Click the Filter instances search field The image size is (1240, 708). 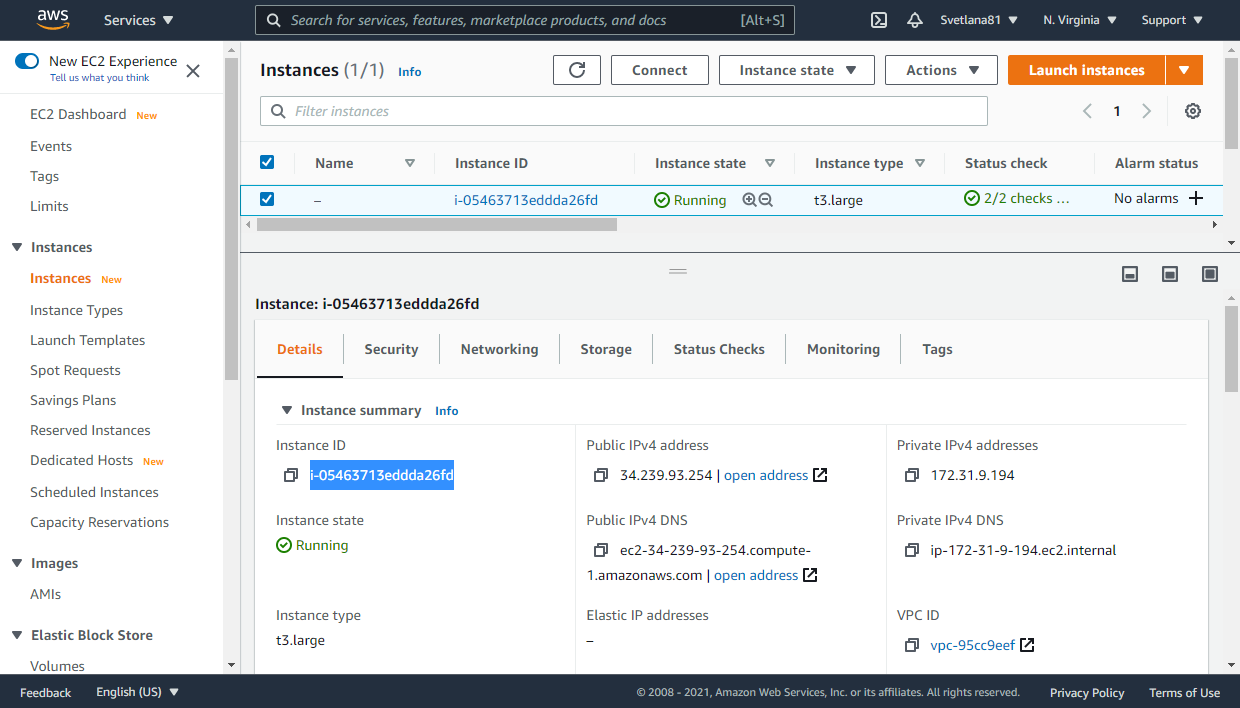coord(624,111)
